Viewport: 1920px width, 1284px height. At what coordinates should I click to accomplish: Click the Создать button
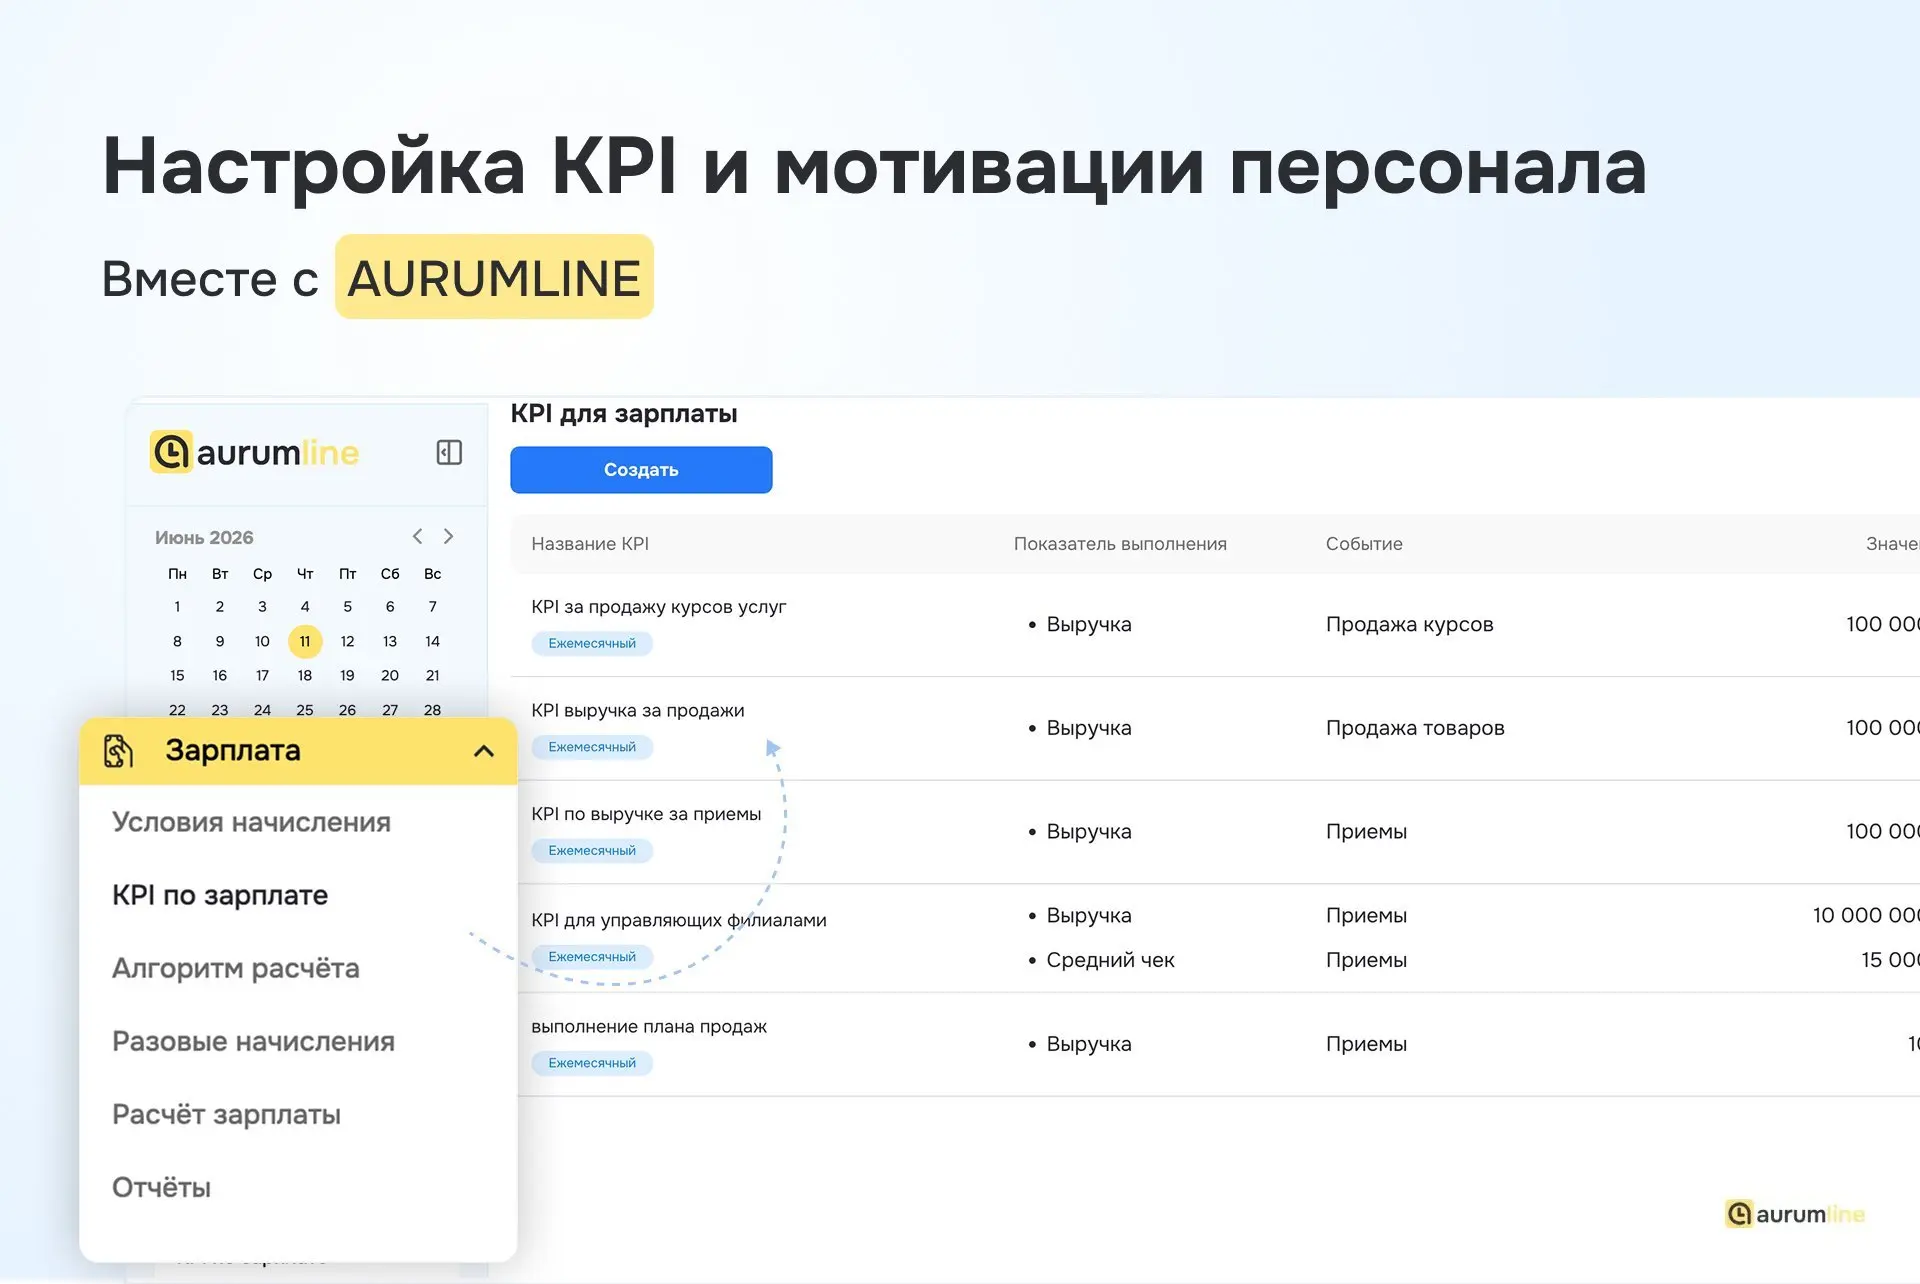pos(641,469)
